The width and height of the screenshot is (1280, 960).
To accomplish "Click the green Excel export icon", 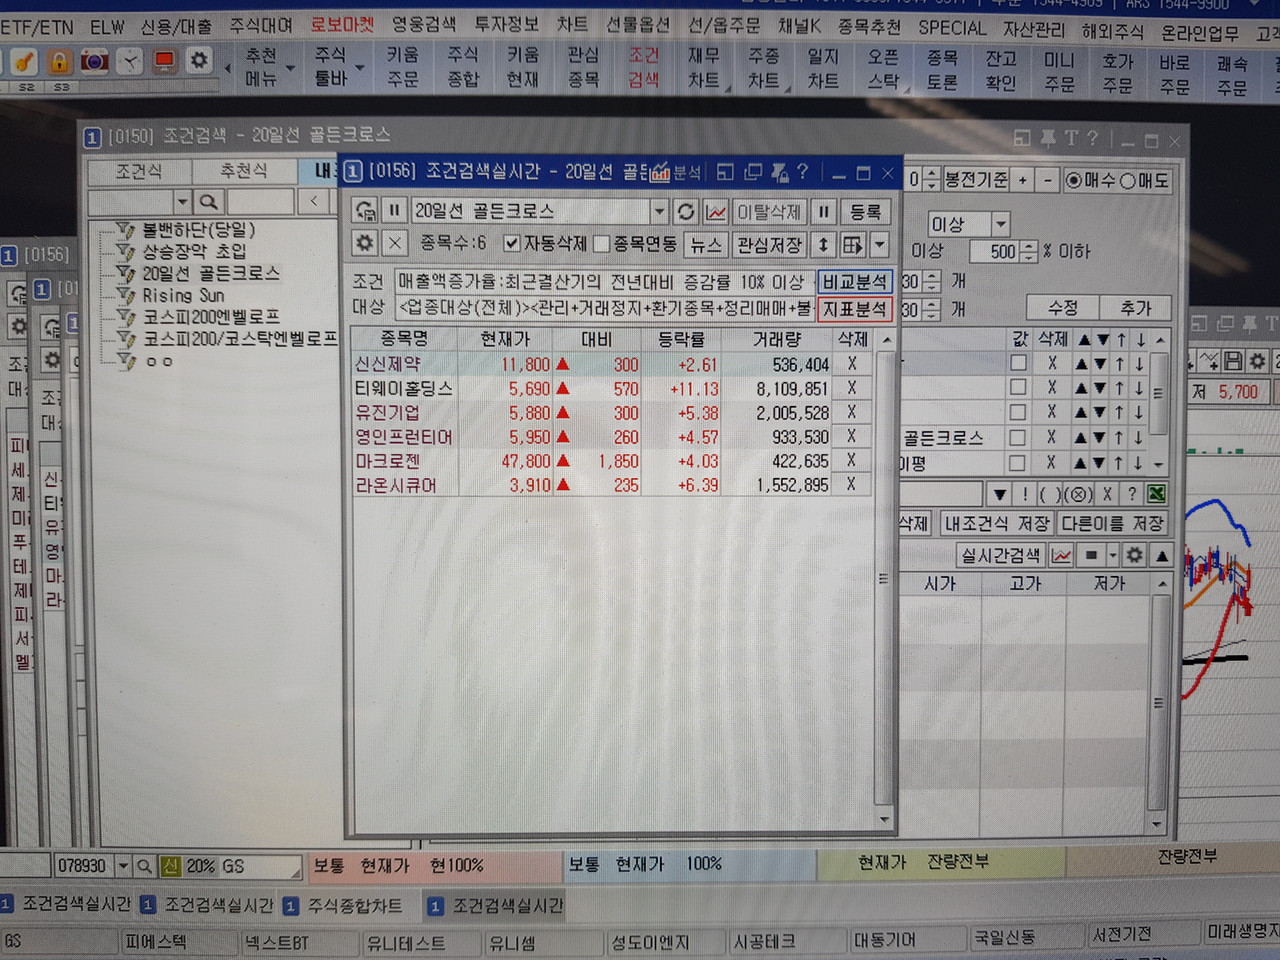I will (1156, 494).
